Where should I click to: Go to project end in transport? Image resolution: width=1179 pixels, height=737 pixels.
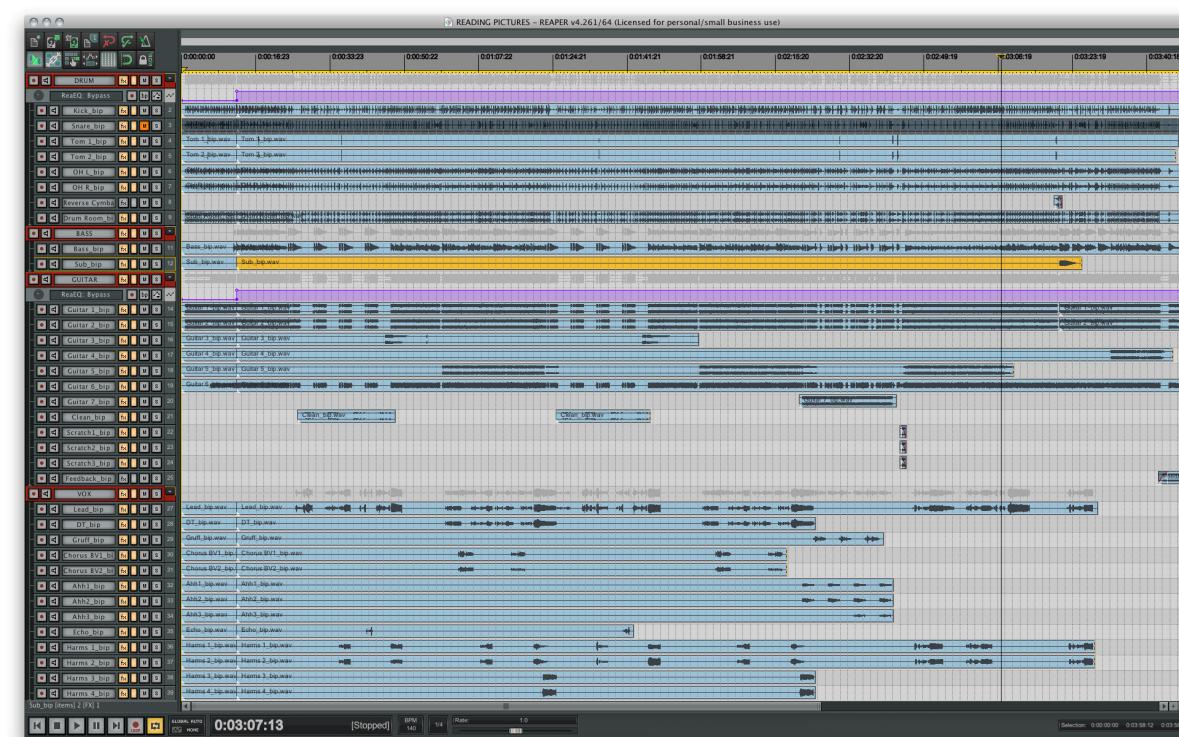click(x=115, y=726)
